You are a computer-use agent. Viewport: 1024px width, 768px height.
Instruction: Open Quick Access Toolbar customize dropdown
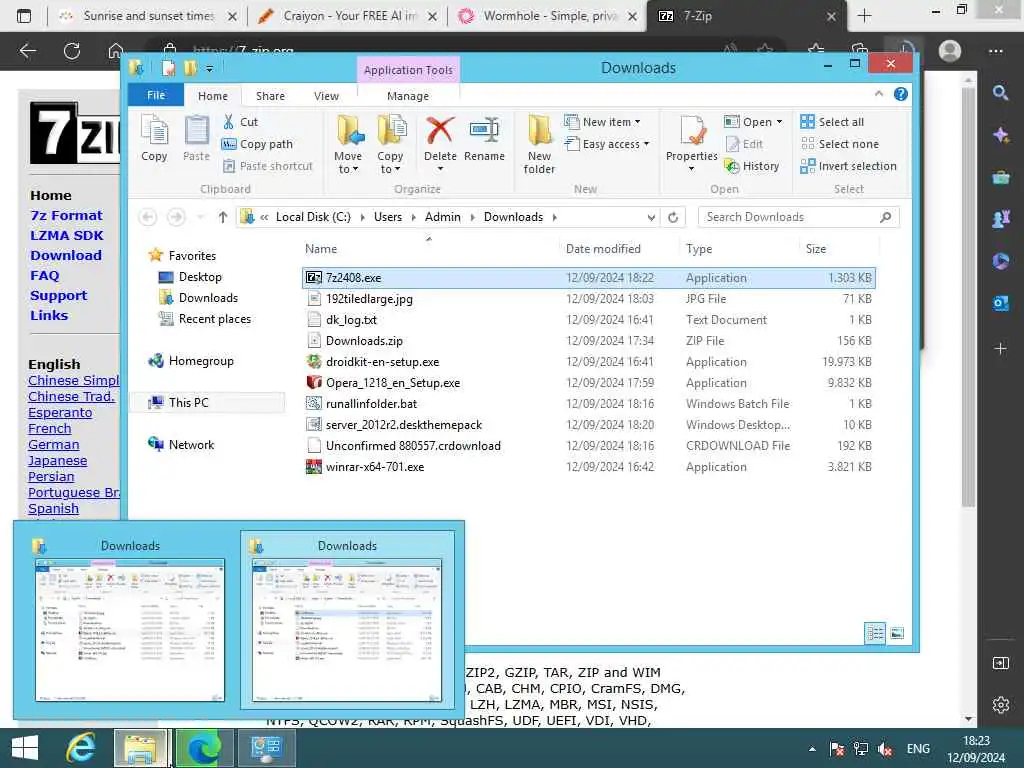point(209,69)
